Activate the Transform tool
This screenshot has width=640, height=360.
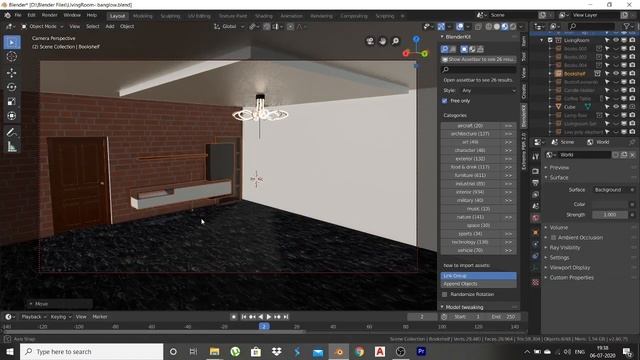coord(12,116)
